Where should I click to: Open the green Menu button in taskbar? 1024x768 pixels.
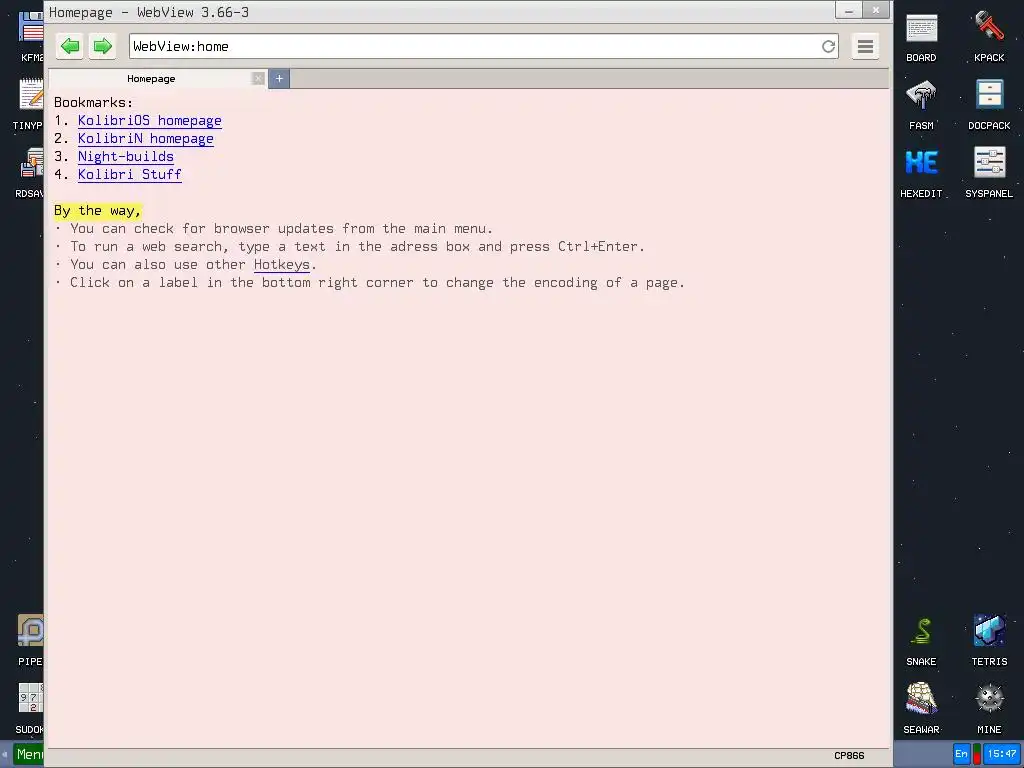tap(29, 755)
